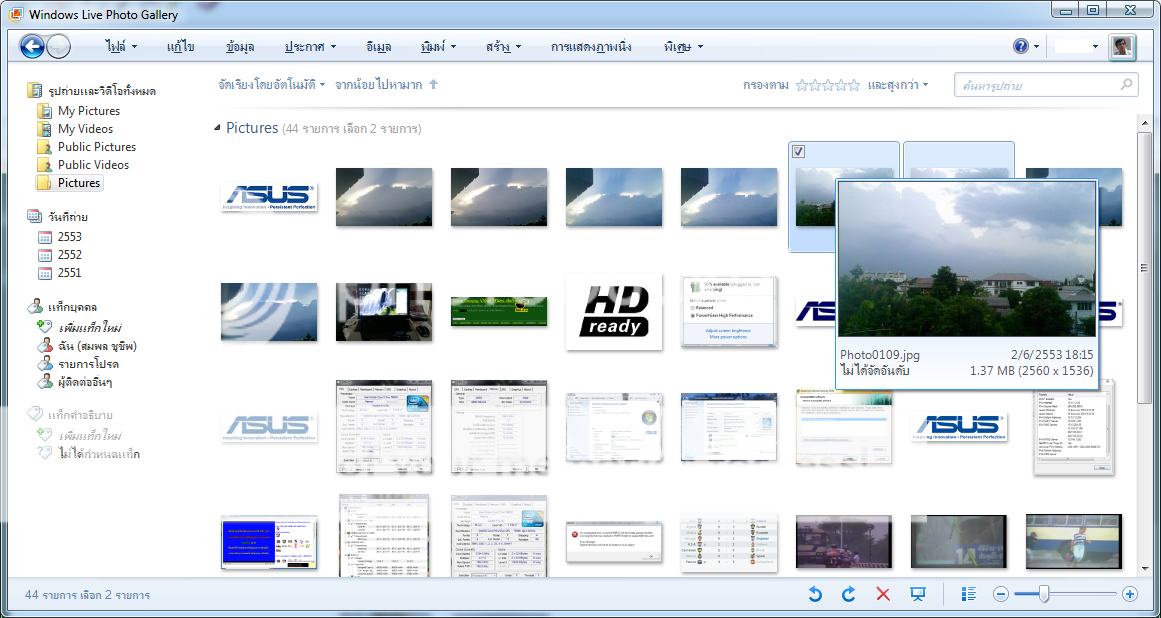Click the แก้ไข menu item
This screenshot has height=618, width=1161.
pos(181,47)
